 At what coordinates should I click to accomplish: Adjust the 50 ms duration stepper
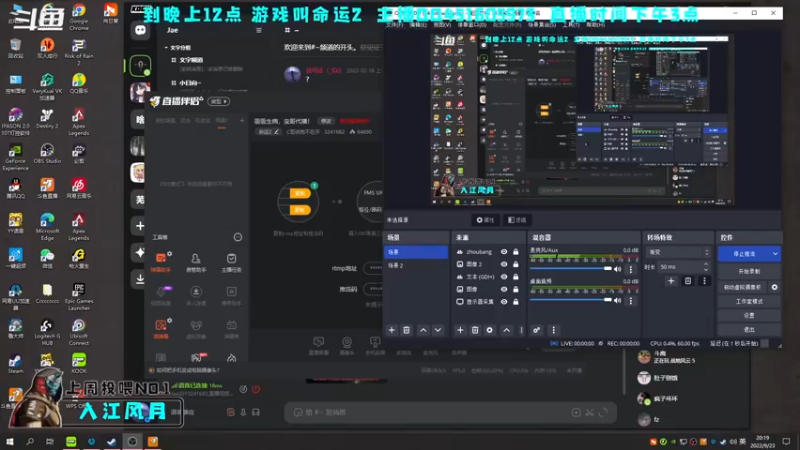[706, 267]
